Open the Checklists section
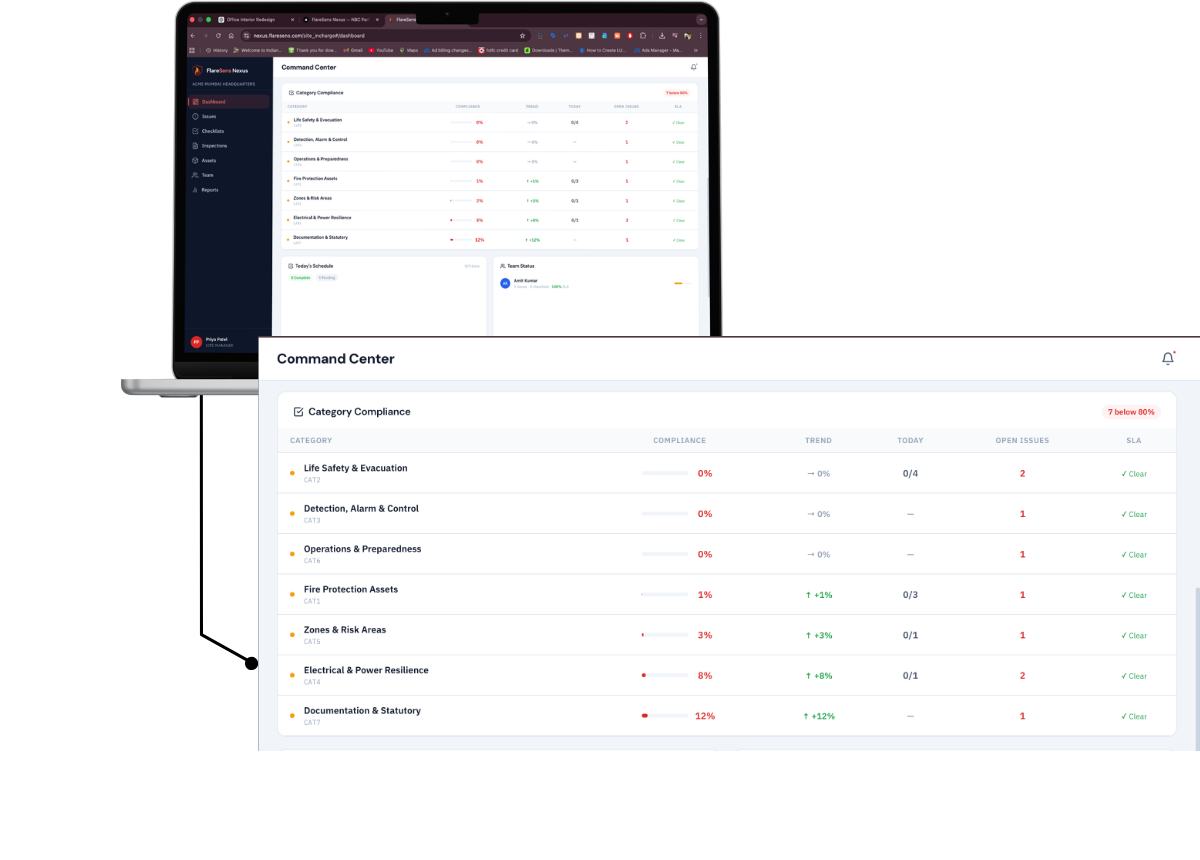 (x=210, y=131)
